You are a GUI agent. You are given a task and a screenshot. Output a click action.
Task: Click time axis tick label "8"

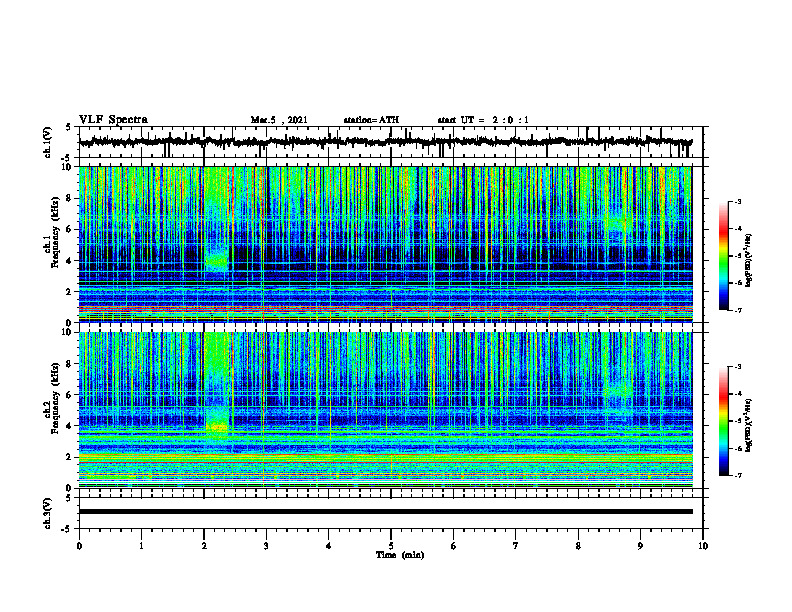[578, 546]
